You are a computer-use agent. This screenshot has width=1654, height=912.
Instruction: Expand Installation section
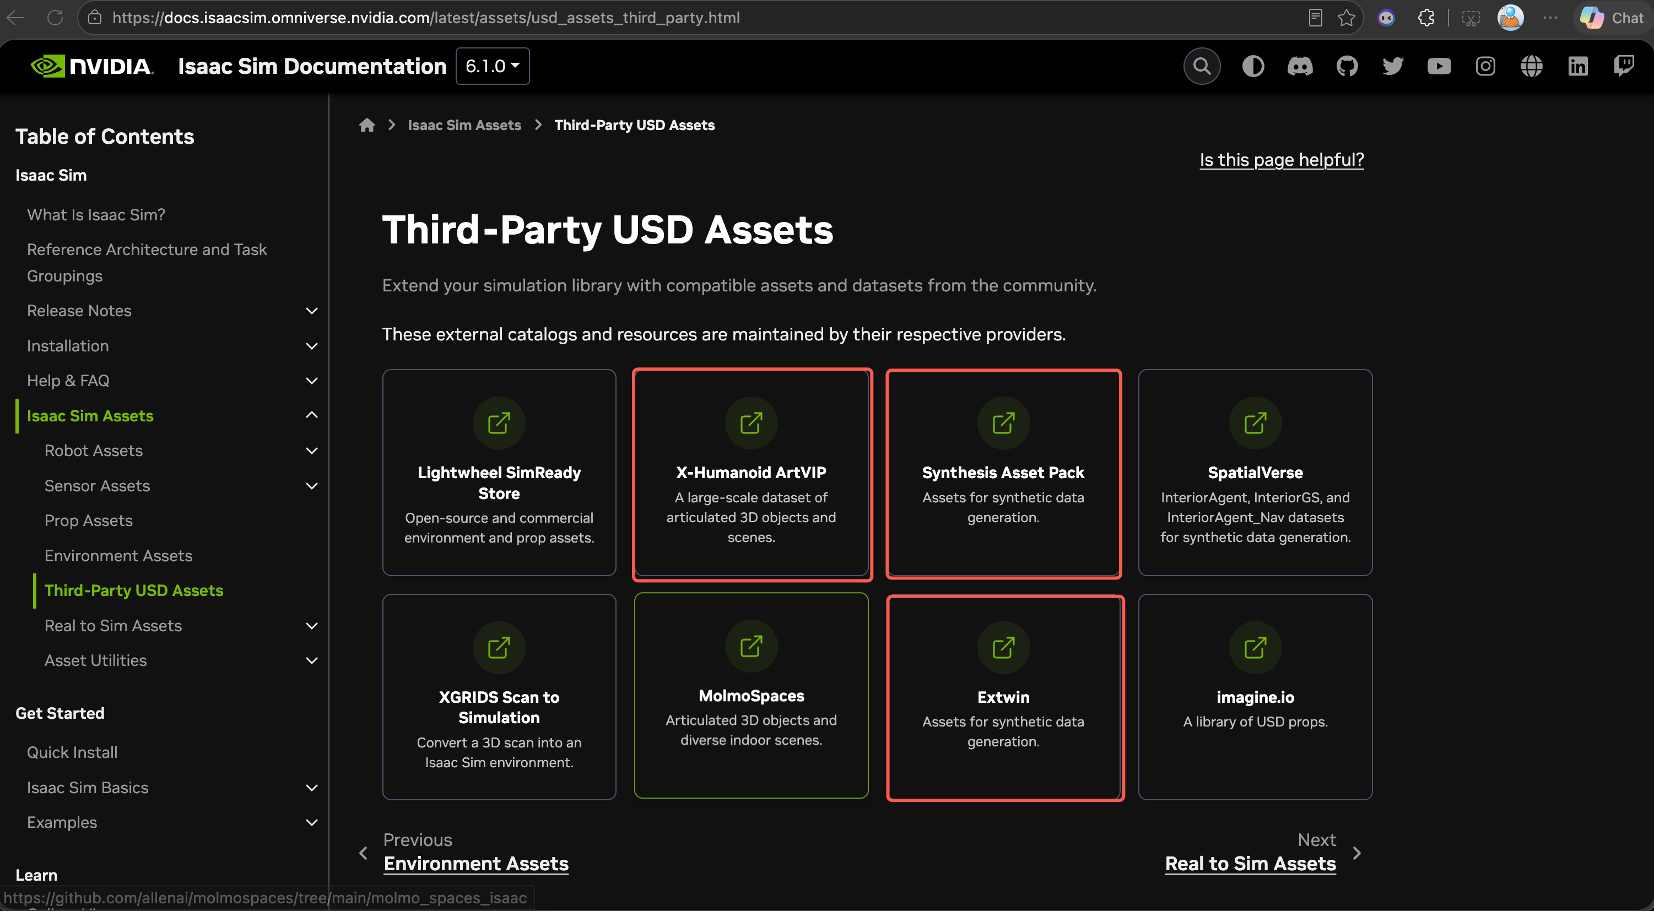coord(312,346)
